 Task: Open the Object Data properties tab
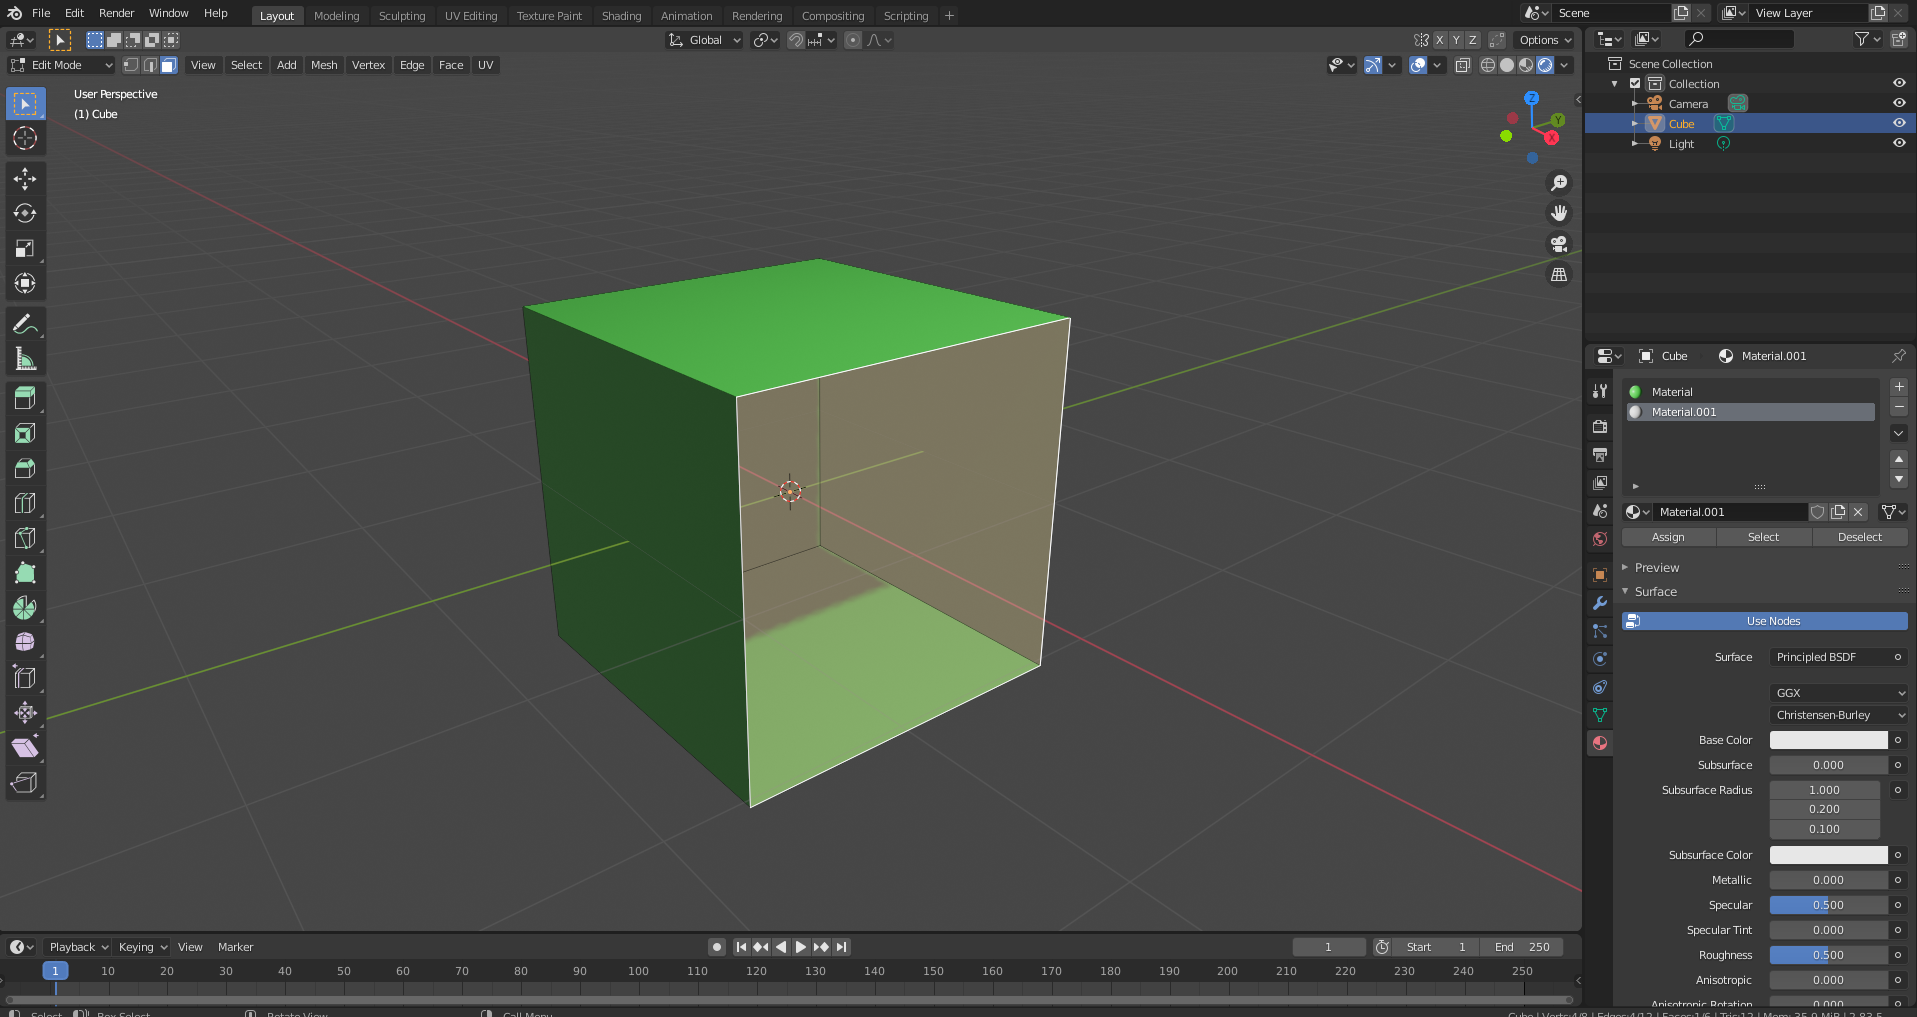(x=1600, y=715)
